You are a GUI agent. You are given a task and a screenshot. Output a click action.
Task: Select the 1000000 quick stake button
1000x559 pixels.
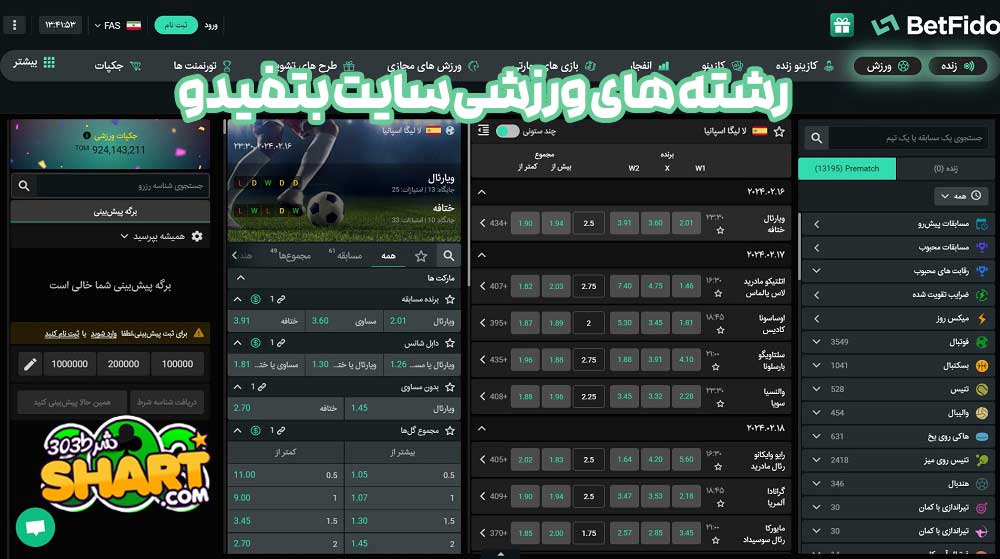[70, 364]
